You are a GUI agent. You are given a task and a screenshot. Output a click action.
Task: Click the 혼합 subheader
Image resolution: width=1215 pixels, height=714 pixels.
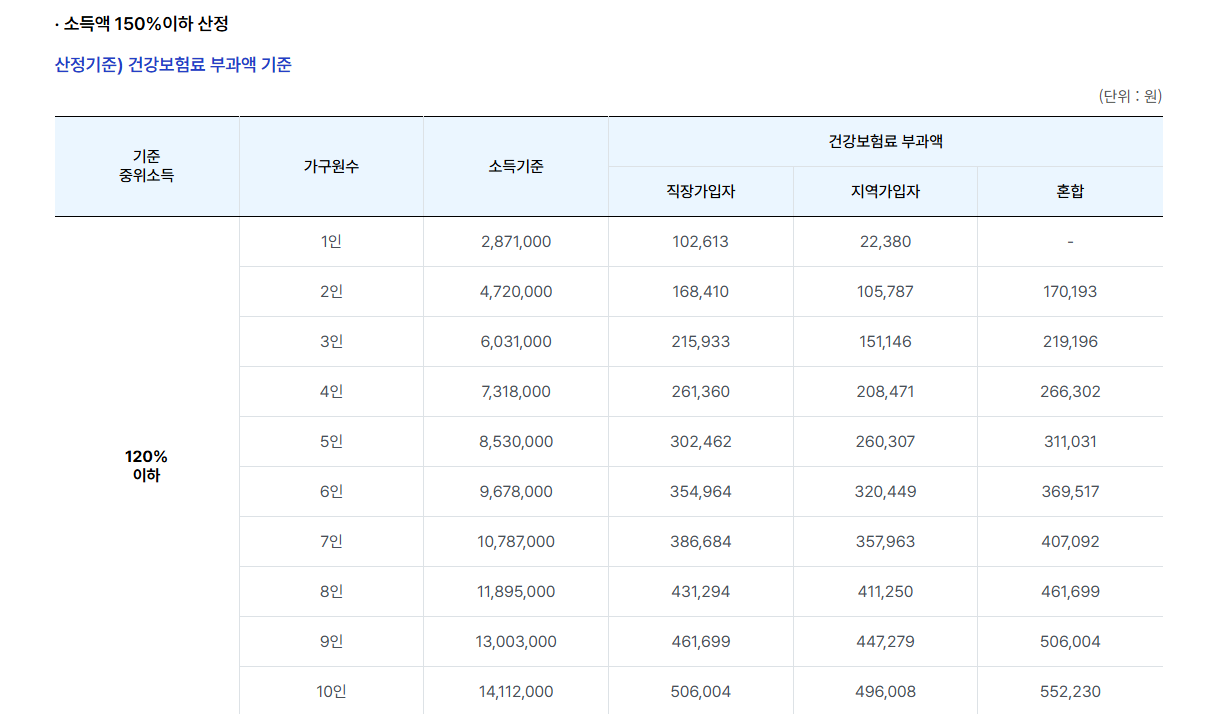[1070, 190]
